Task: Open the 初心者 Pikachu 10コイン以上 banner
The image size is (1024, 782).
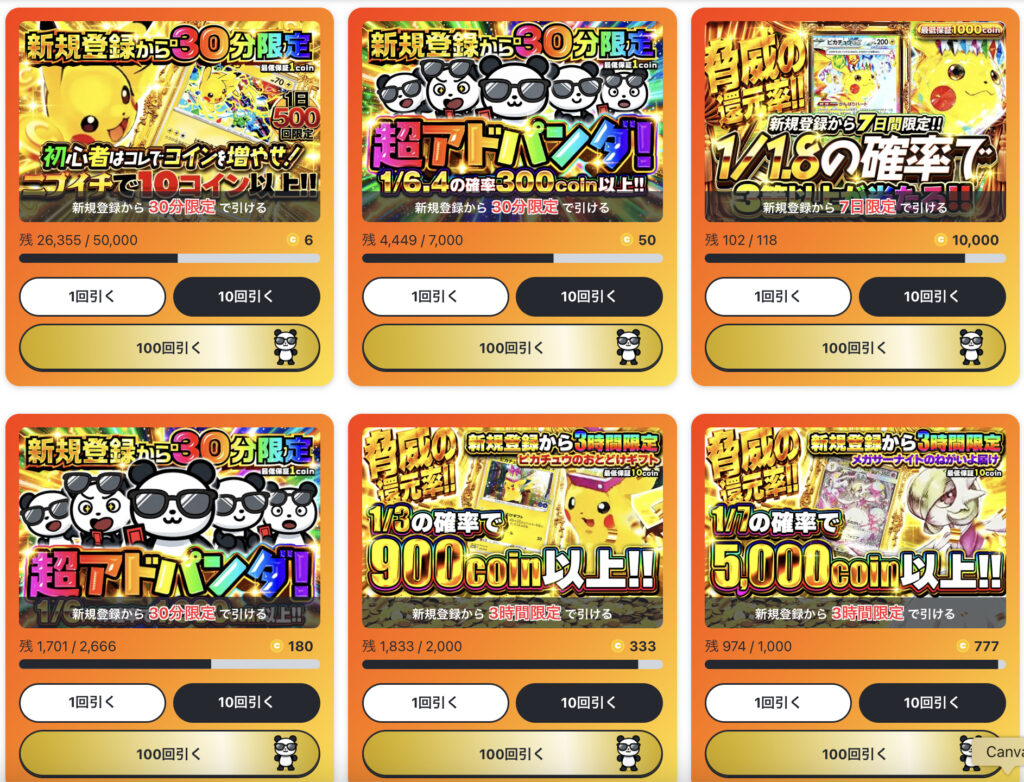Action: pos(169,121)
